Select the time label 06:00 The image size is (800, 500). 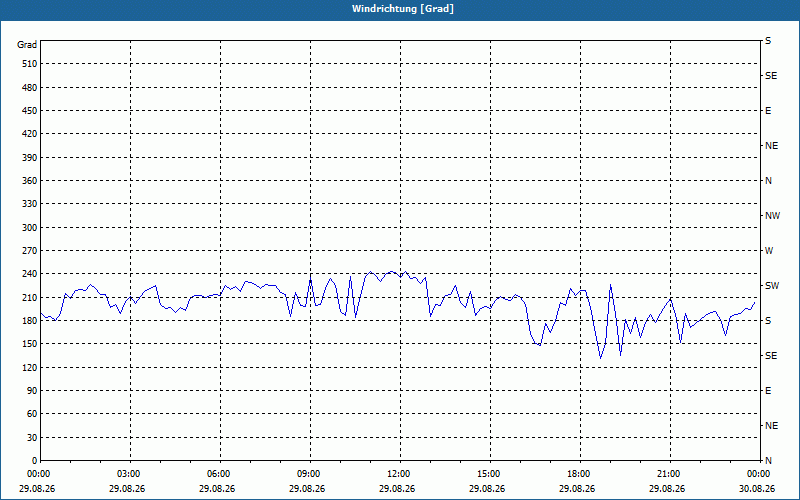click(x=217, y=474)
